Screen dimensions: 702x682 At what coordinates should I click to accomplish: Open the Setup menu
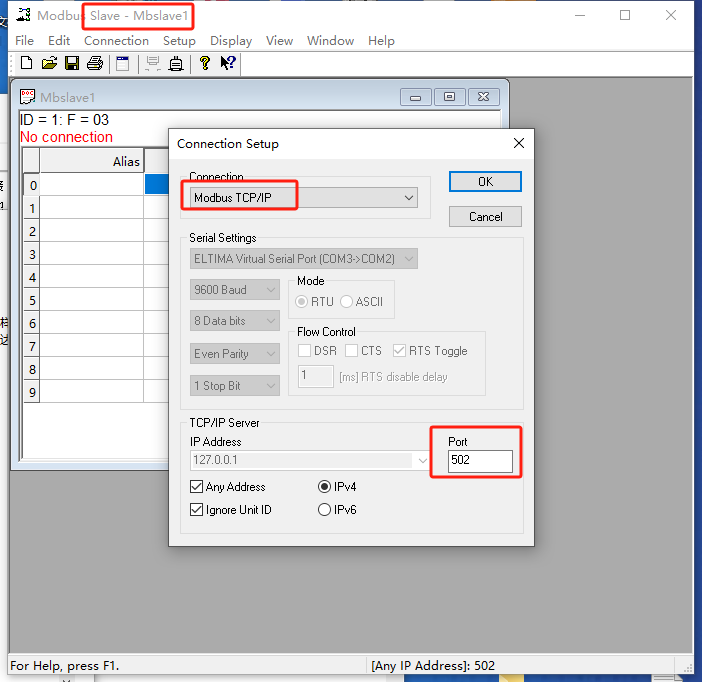point(179,41)
